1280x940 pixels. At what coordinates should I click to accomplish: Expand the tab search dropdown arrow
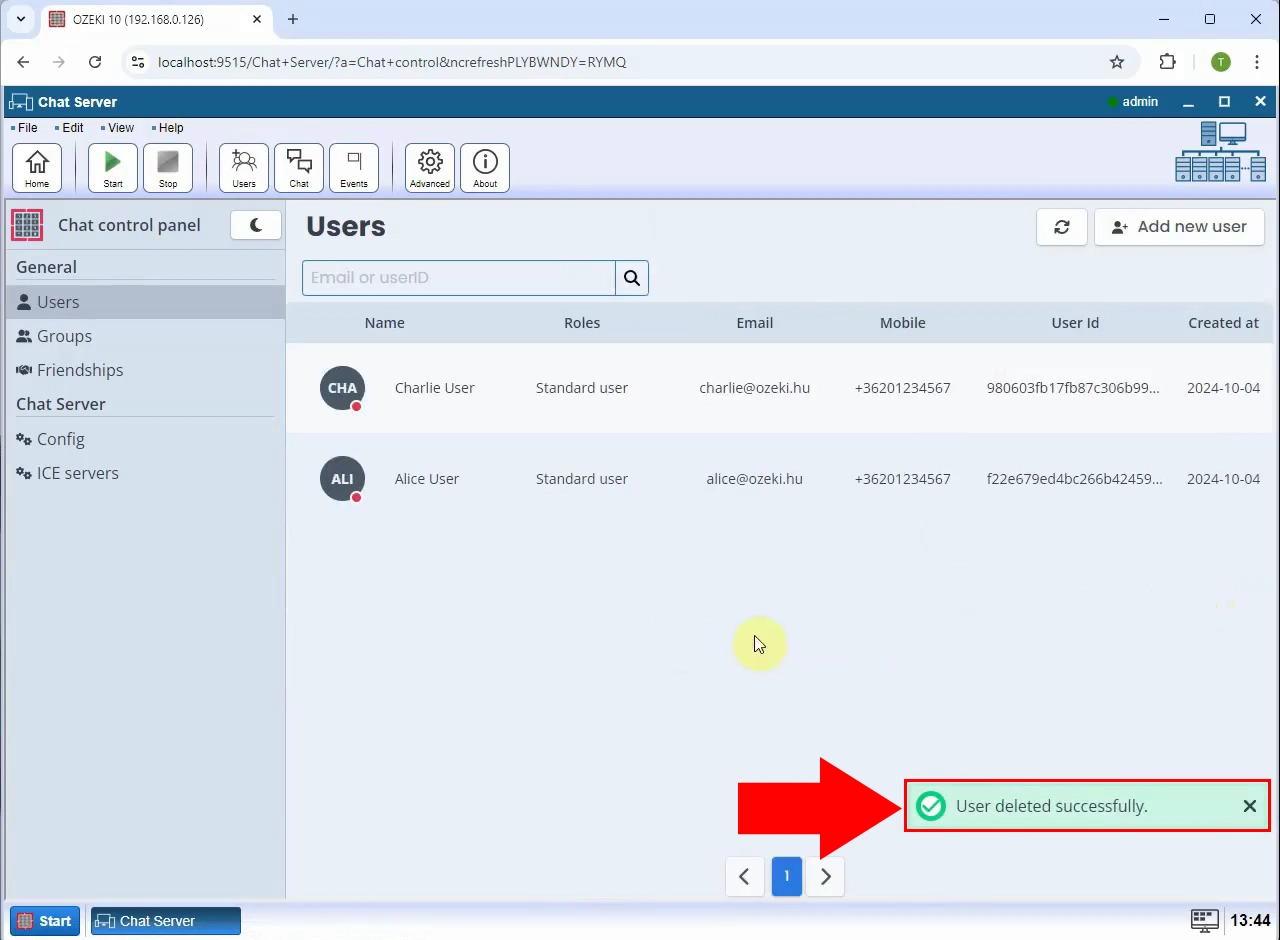tap(21, 19)
